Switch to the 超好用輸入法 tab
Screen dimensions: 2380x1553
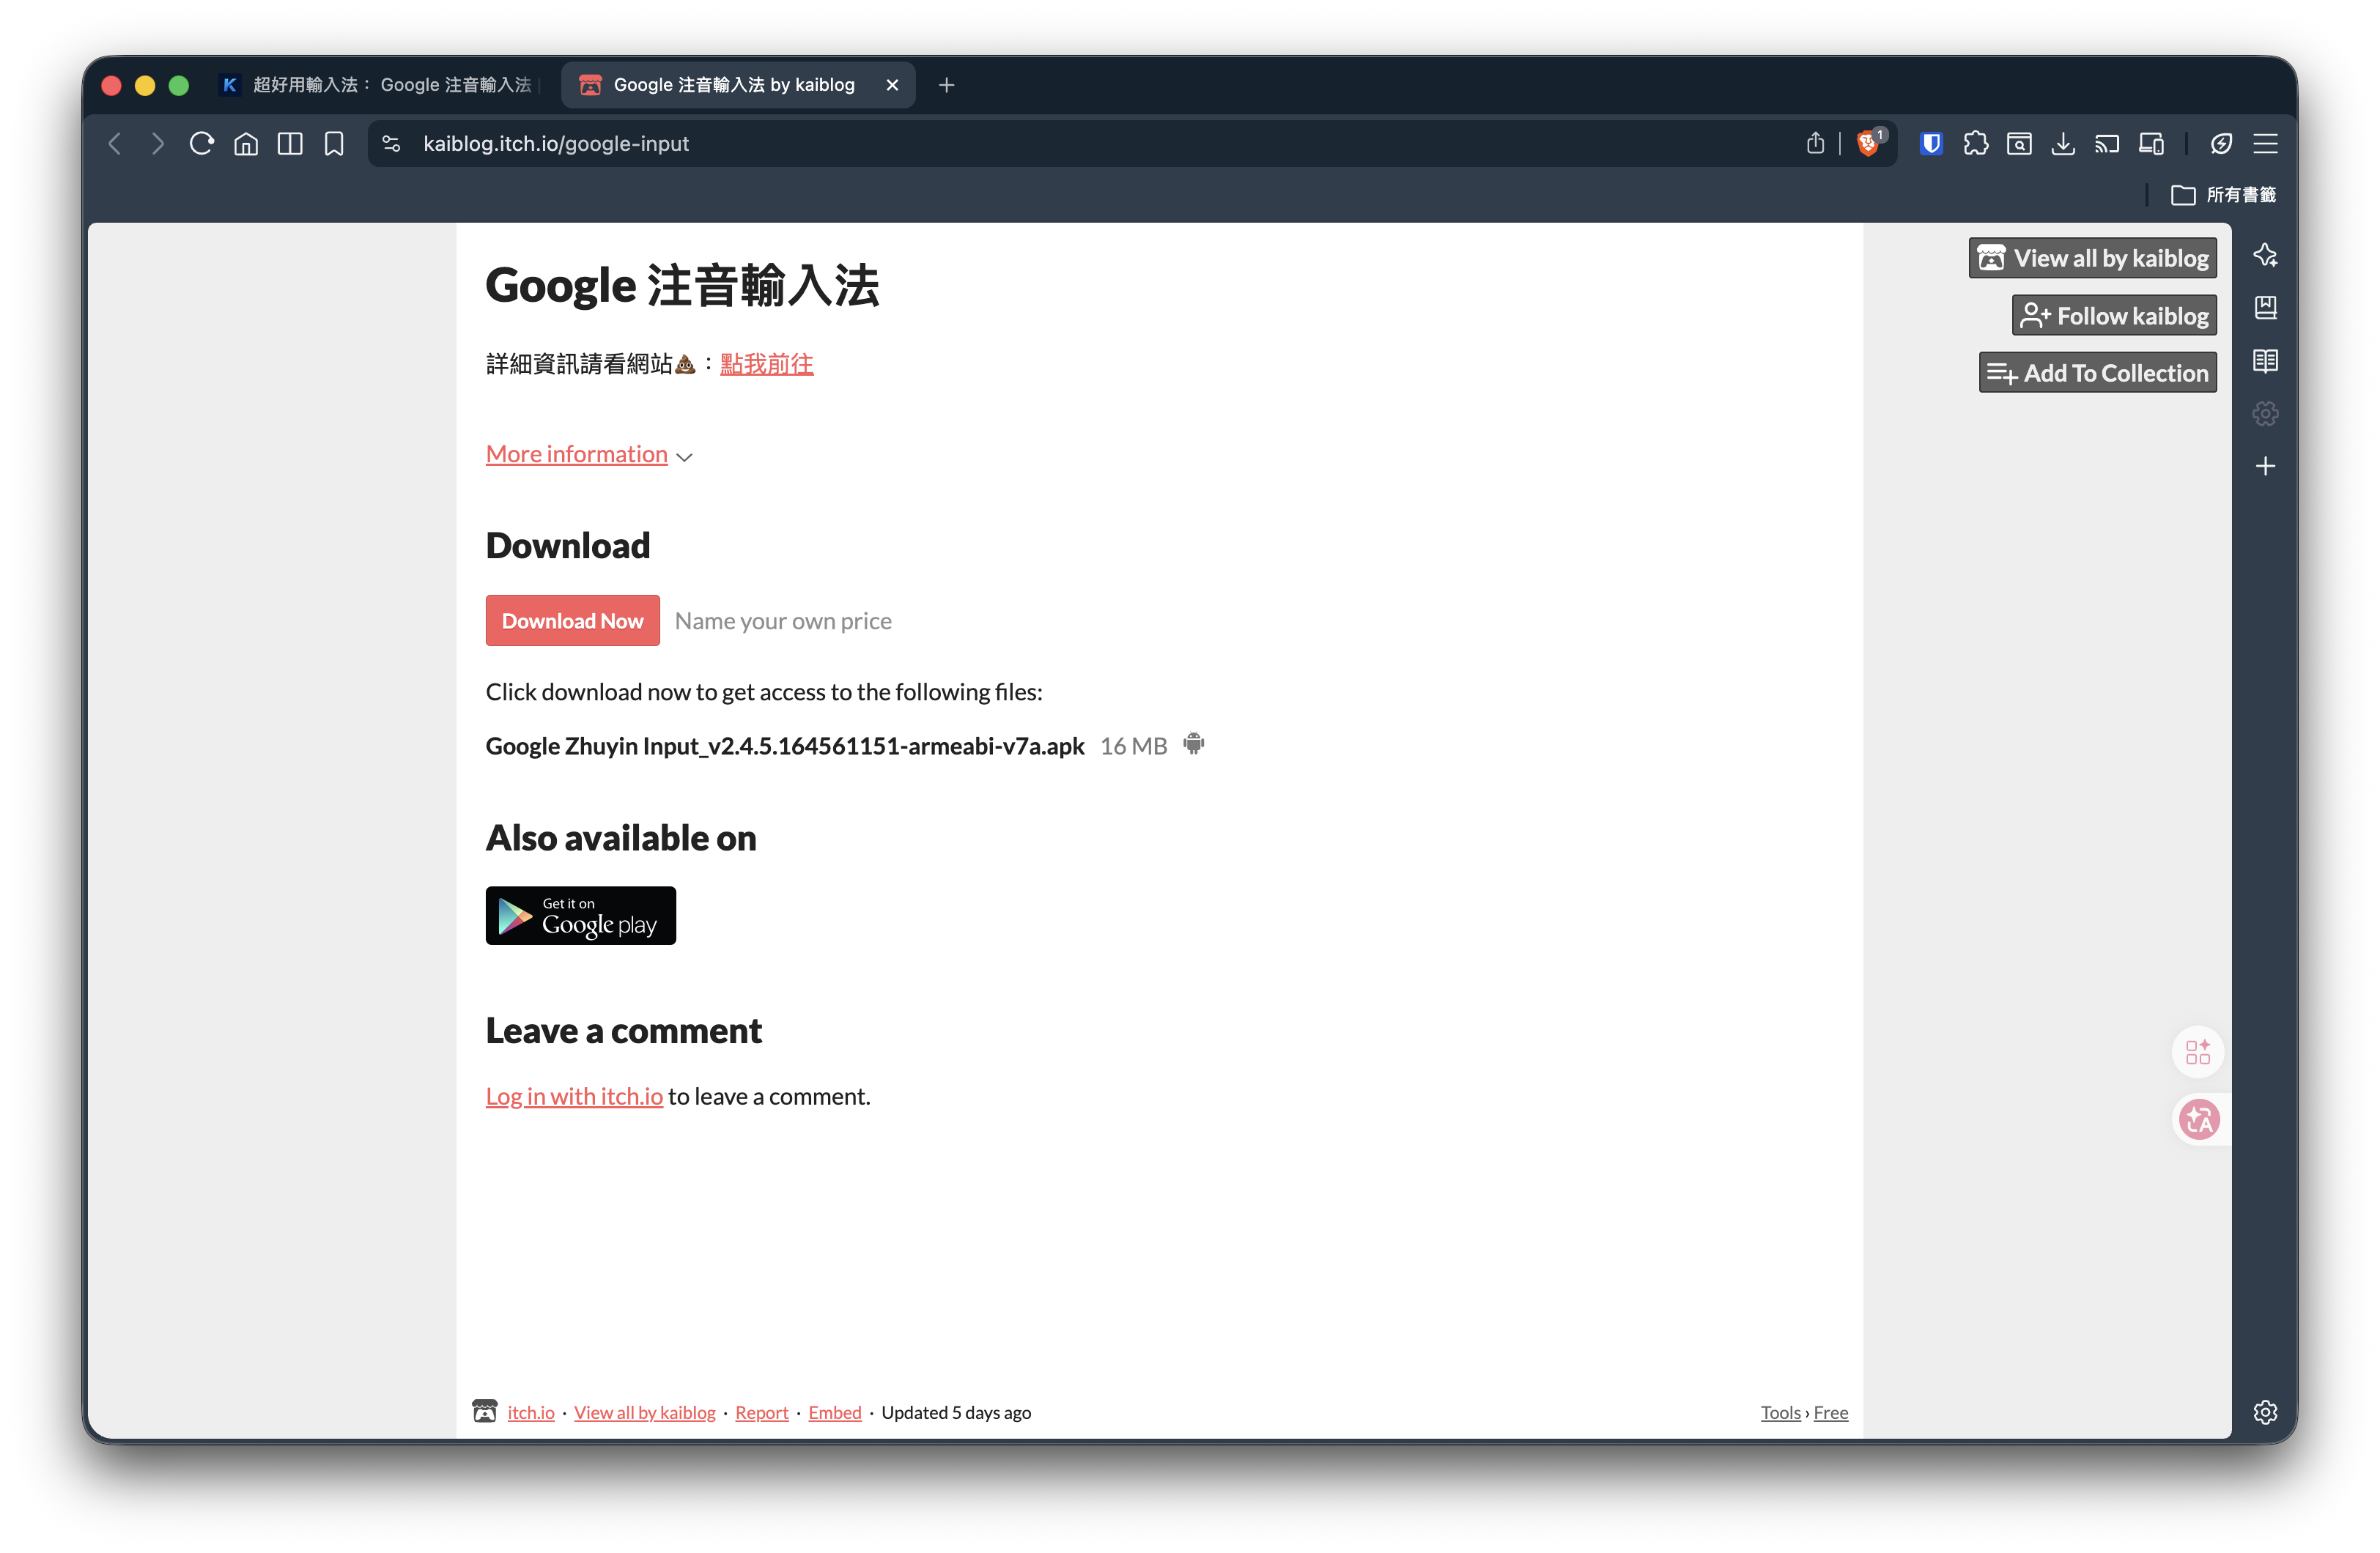(381, 84)
